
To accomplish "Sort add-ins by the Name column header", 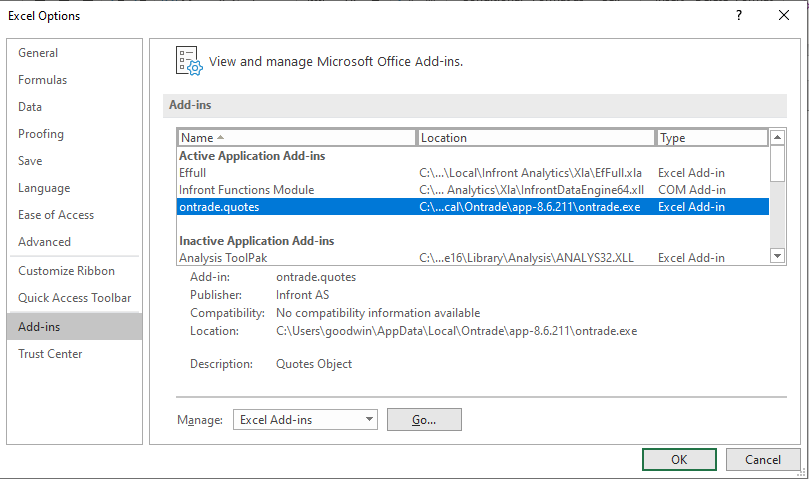I will [x=296, y=138].
